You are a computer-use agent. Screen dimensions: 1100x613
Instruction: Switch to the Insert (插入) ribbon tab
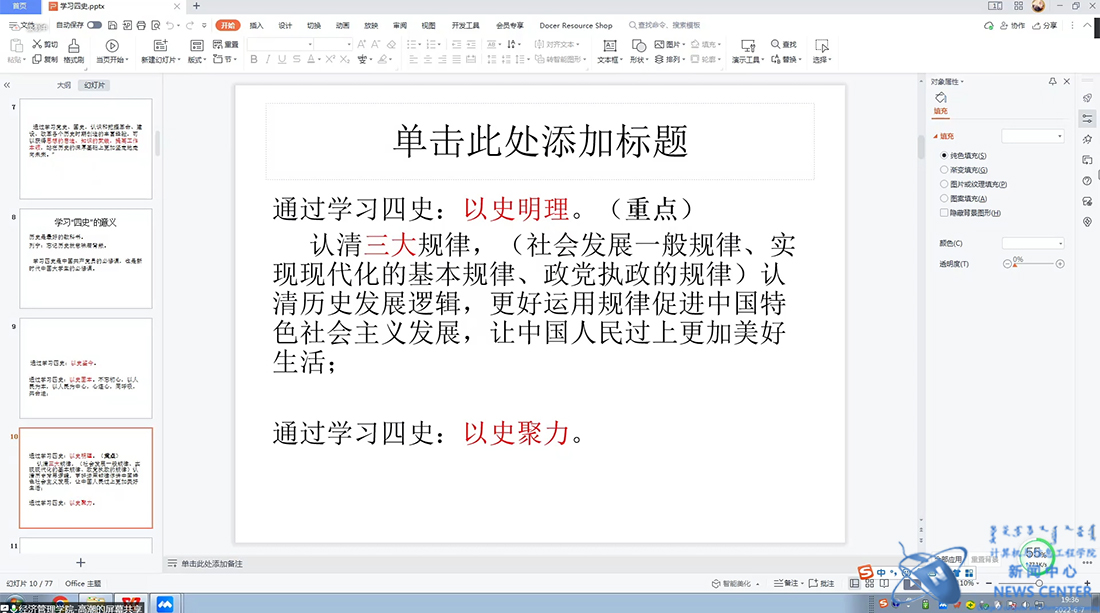(x=257, y=25)
